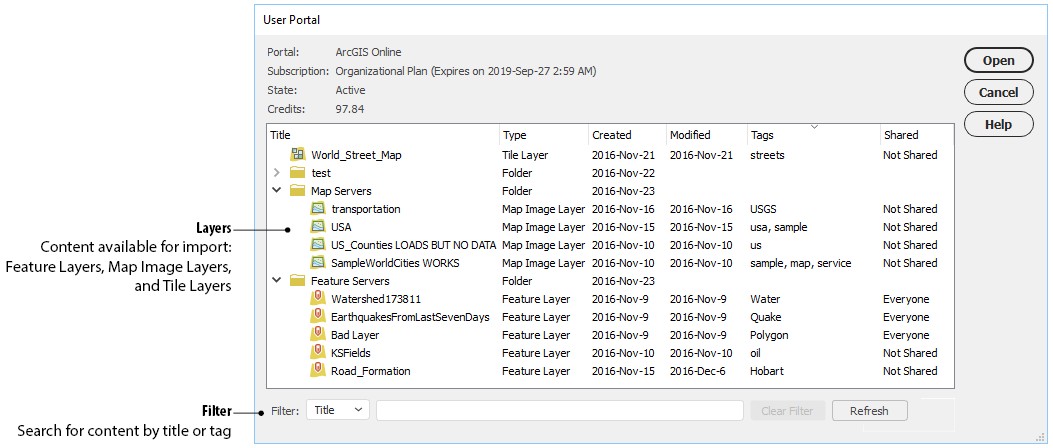The image size is (1053, 448).
Task: Select the test folder row
Action: coord(610,173)
